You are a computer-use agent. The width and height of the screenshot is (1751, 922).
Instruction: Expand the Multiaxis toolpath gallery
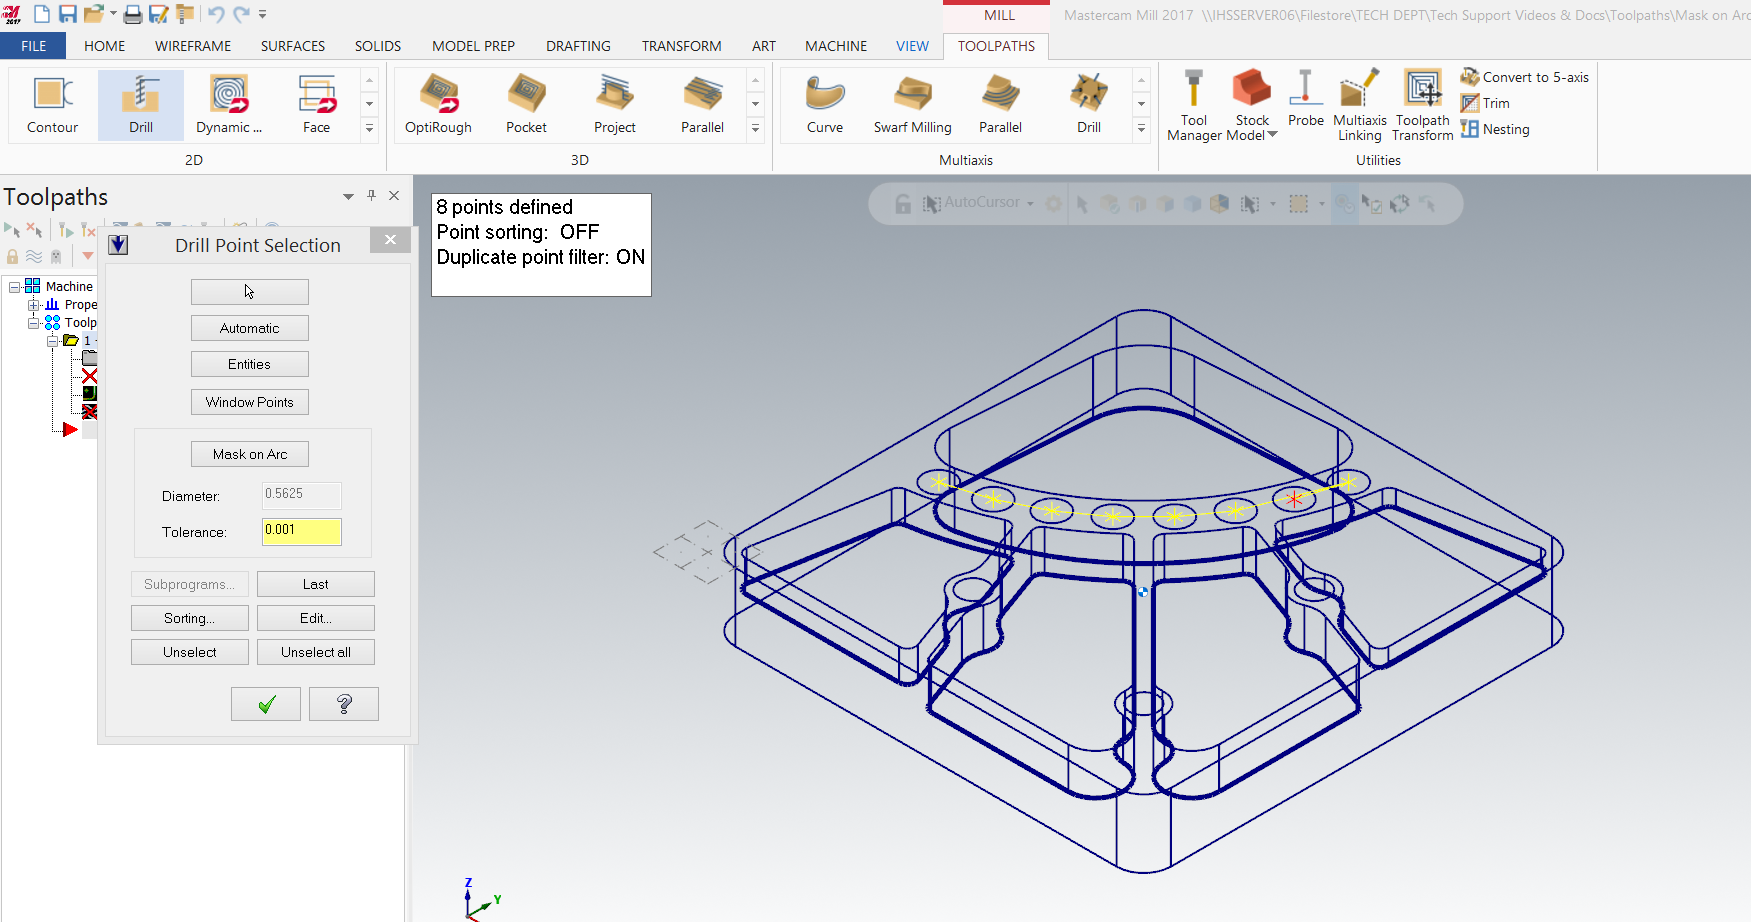coord(1141,129)
